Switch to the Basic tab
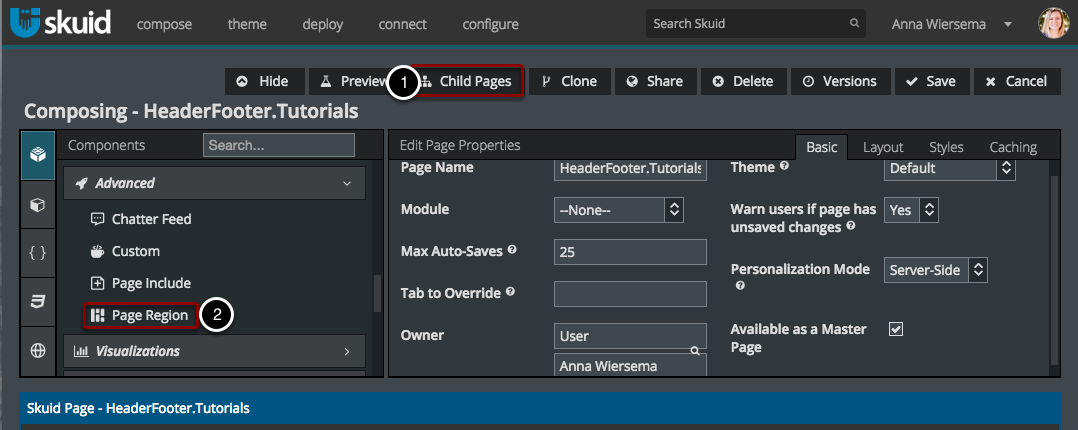Viewport: 1078px width, 430px height. click(822, 147)
